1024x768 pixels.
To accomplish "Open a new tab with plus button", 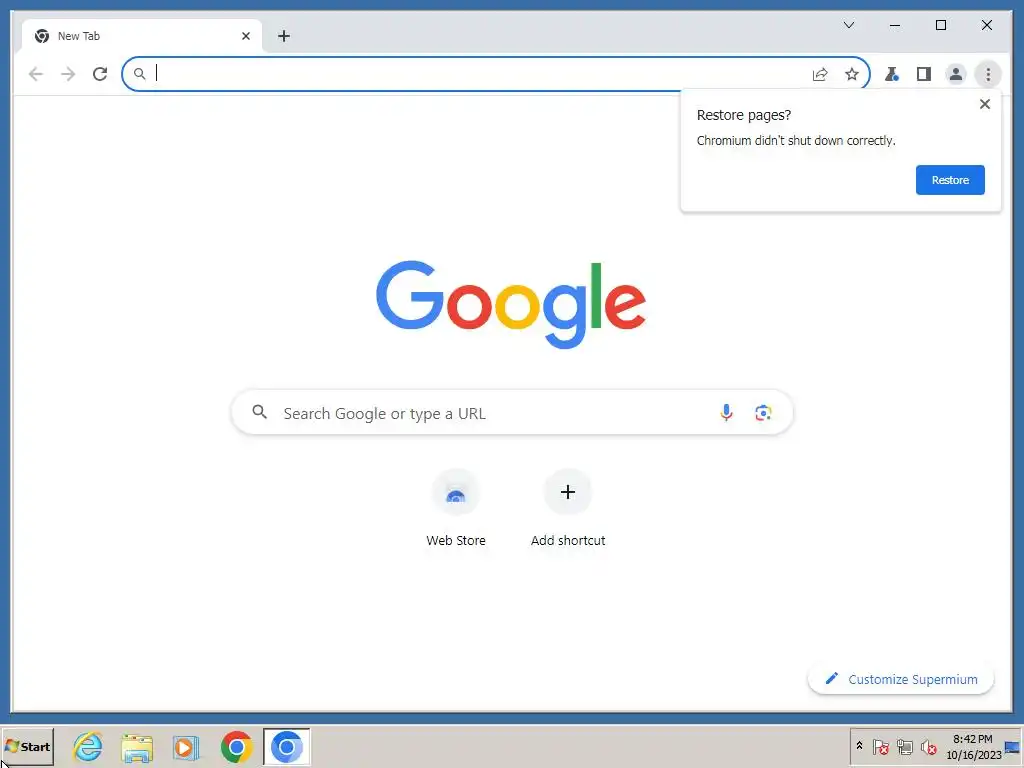I will (x=283, y=36).
